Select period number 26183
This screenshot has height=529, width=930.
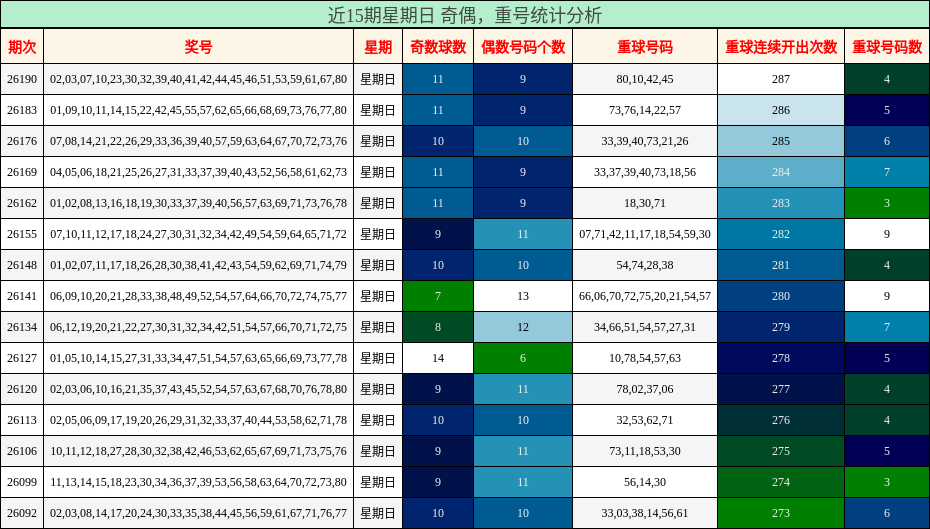point(22,110)
